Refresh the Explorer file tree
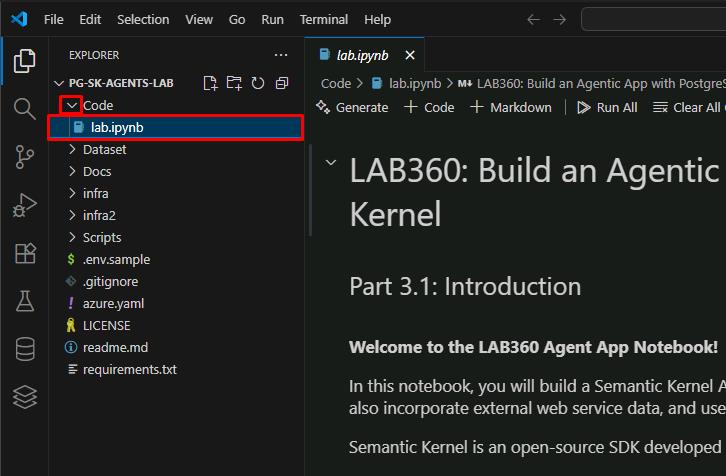This screenshot has width=726, height=476. [x=258, y=83]
